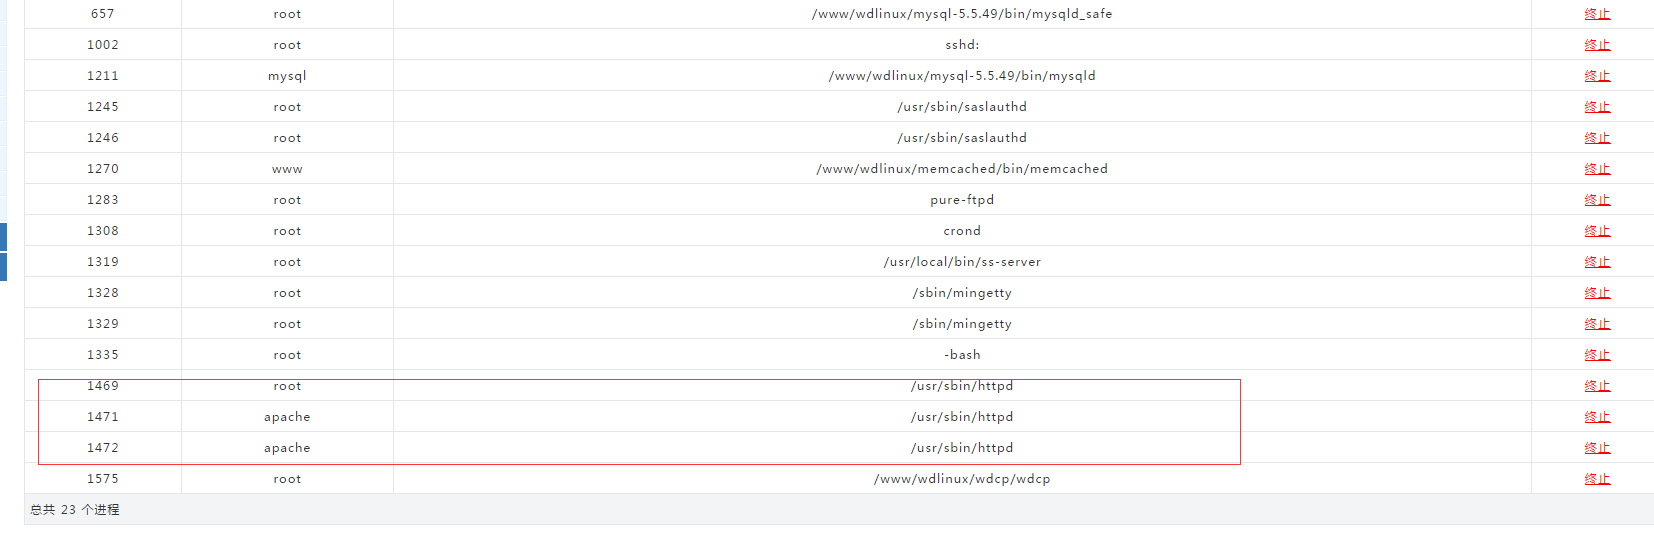The image size is (1654, 537).
Task: Click /usr/local/bin/ss-server command
Action: (x=962, y=262)
